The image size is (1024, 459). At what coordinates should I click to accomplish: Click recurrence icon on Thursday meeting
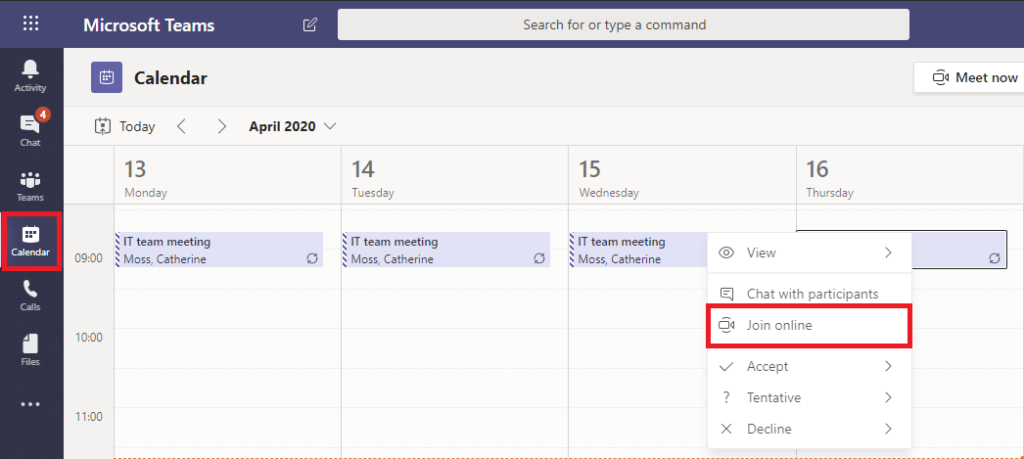click(x=994, y=259)
